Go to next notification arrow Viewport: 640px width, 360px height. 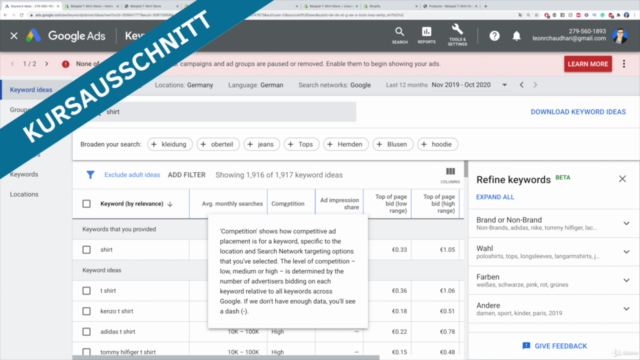(x=47, y=64)
